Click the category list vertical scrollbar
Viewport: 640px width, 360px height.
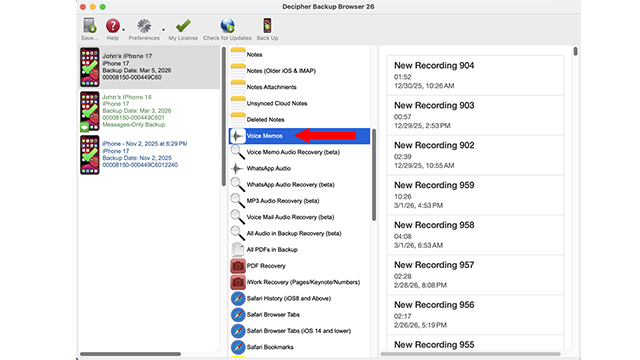coord(374,175)
